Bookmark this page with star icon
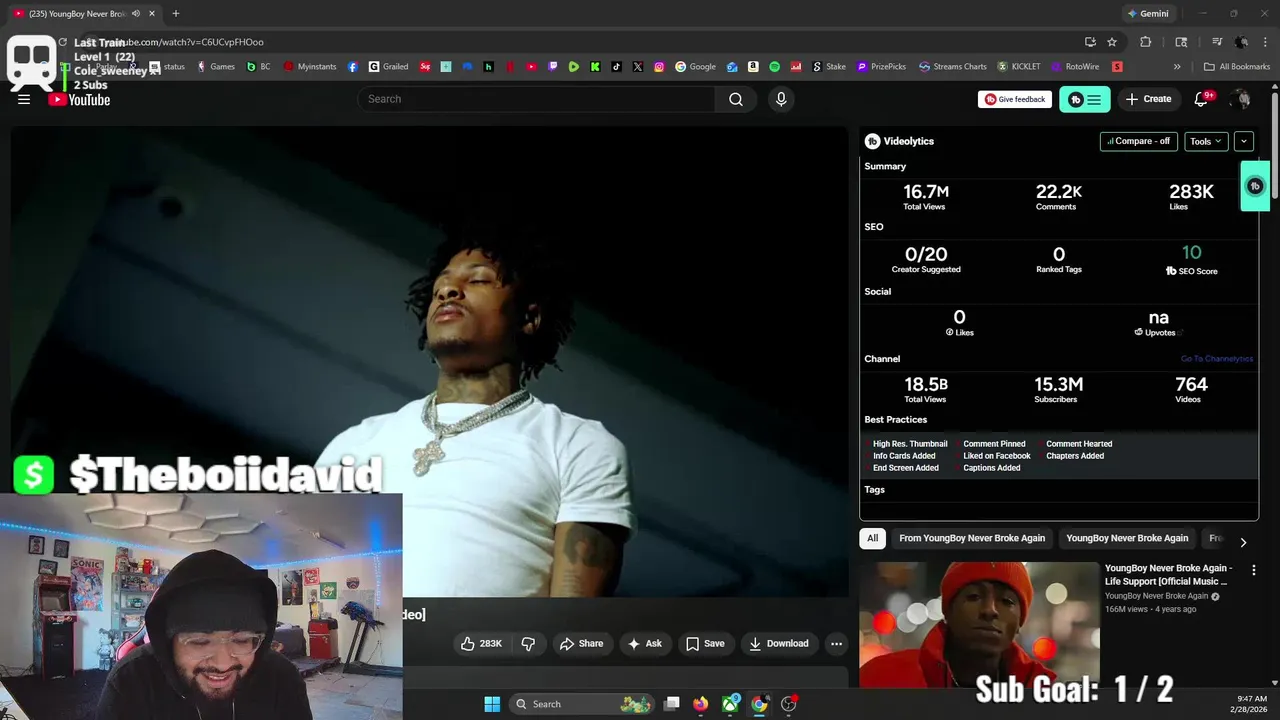This screenshot has width=1280, height=720. [1112, 42]
